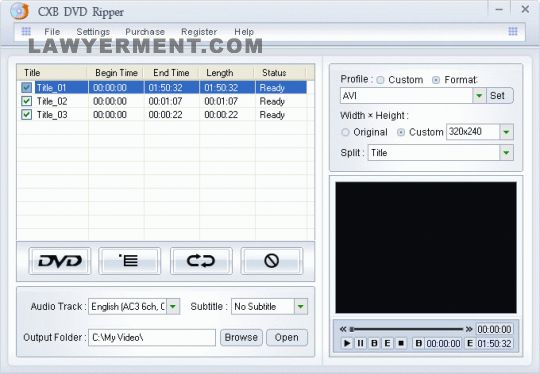Click the Open output folder button
This screenshot has height=374, width=540.
[x=287, y=337]
